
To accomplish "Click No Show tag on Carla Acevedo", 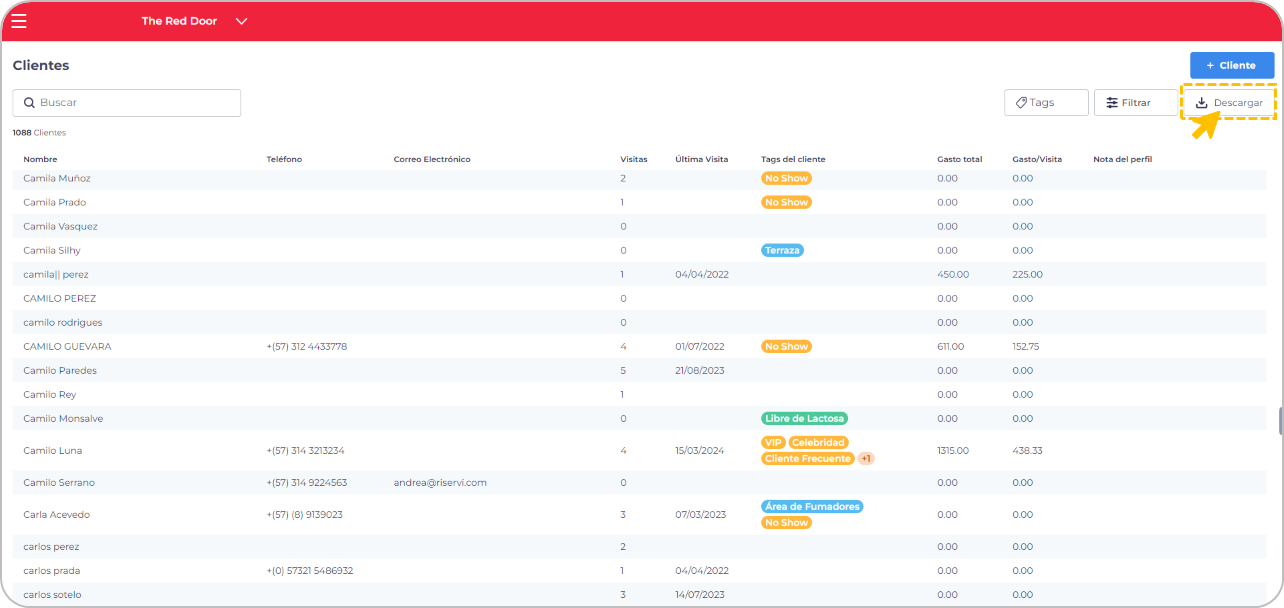I will (x=786, y=522).
